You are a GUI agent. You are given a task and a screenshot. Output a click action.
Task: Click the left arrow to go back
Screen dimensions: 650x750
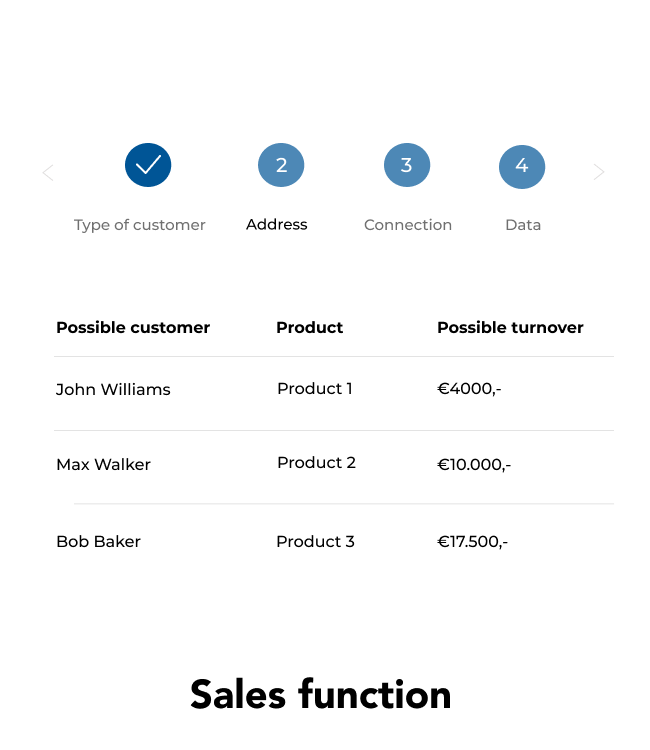[x=48, y=172]
